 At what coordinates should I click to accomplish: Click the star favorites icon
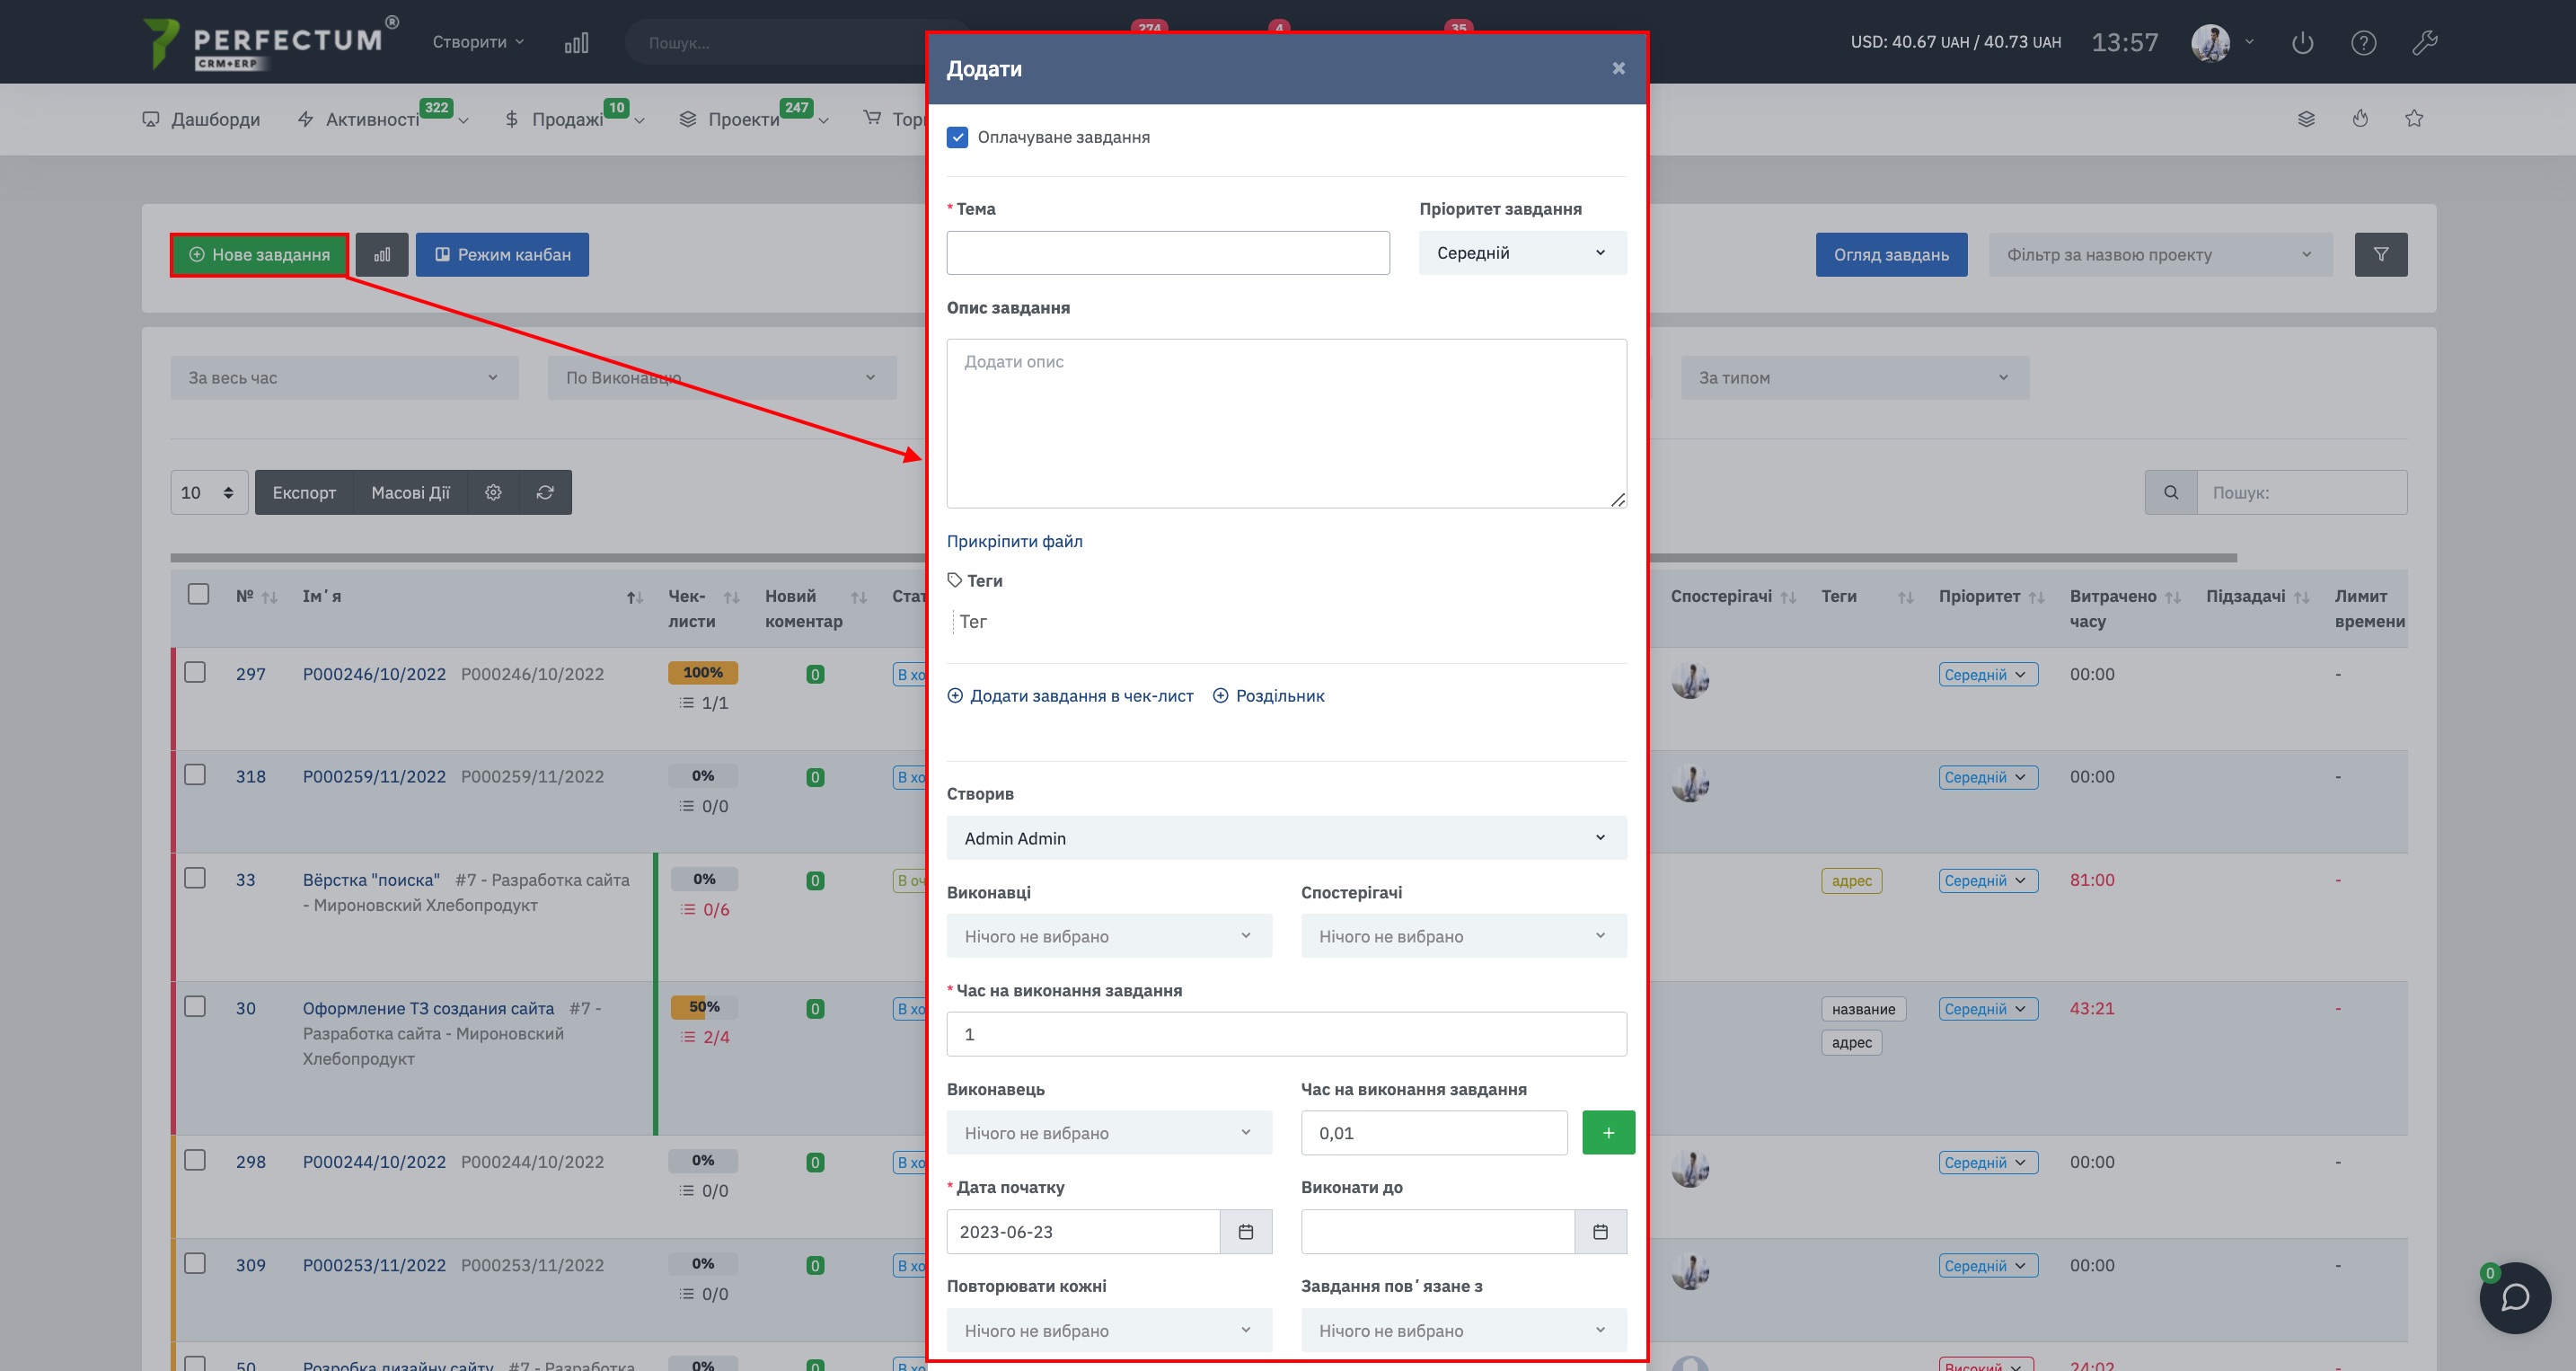(2413, 118)
